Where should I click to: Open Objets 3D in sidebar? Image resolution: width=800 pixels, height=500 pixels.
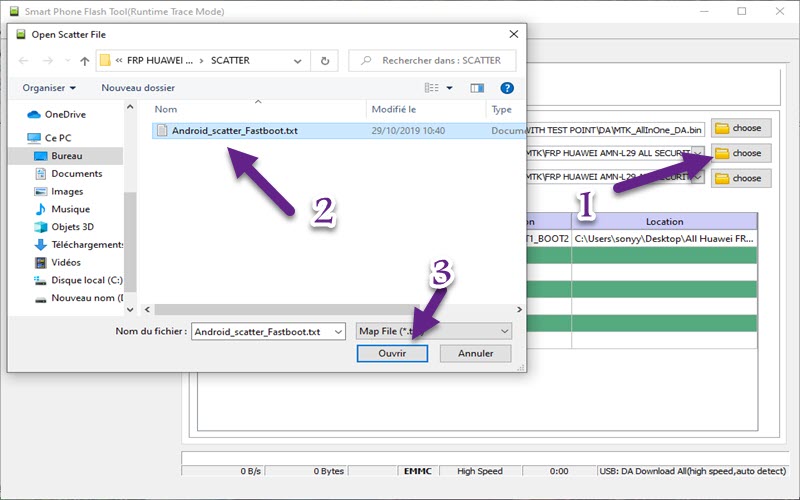pyautogui.click(x=72, y=227)
